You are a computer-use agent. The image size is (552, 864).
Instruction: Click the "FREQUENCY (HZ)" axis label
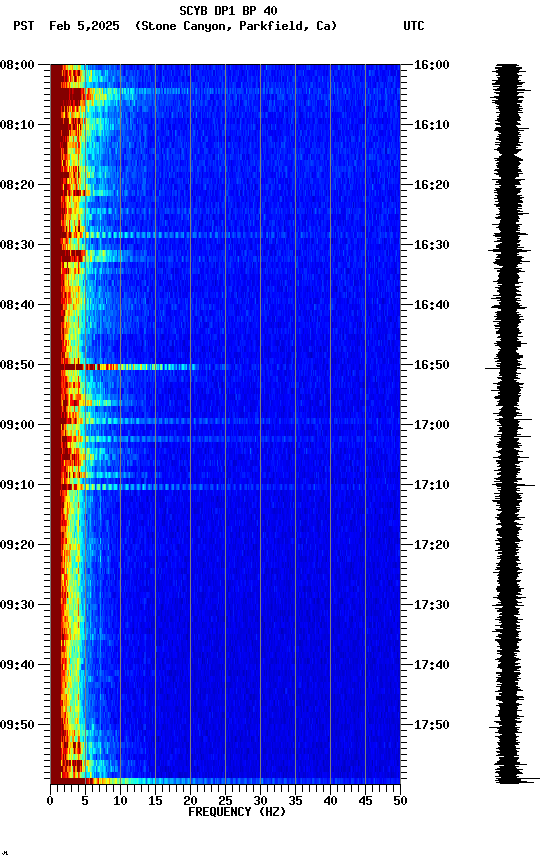[237, 812]
